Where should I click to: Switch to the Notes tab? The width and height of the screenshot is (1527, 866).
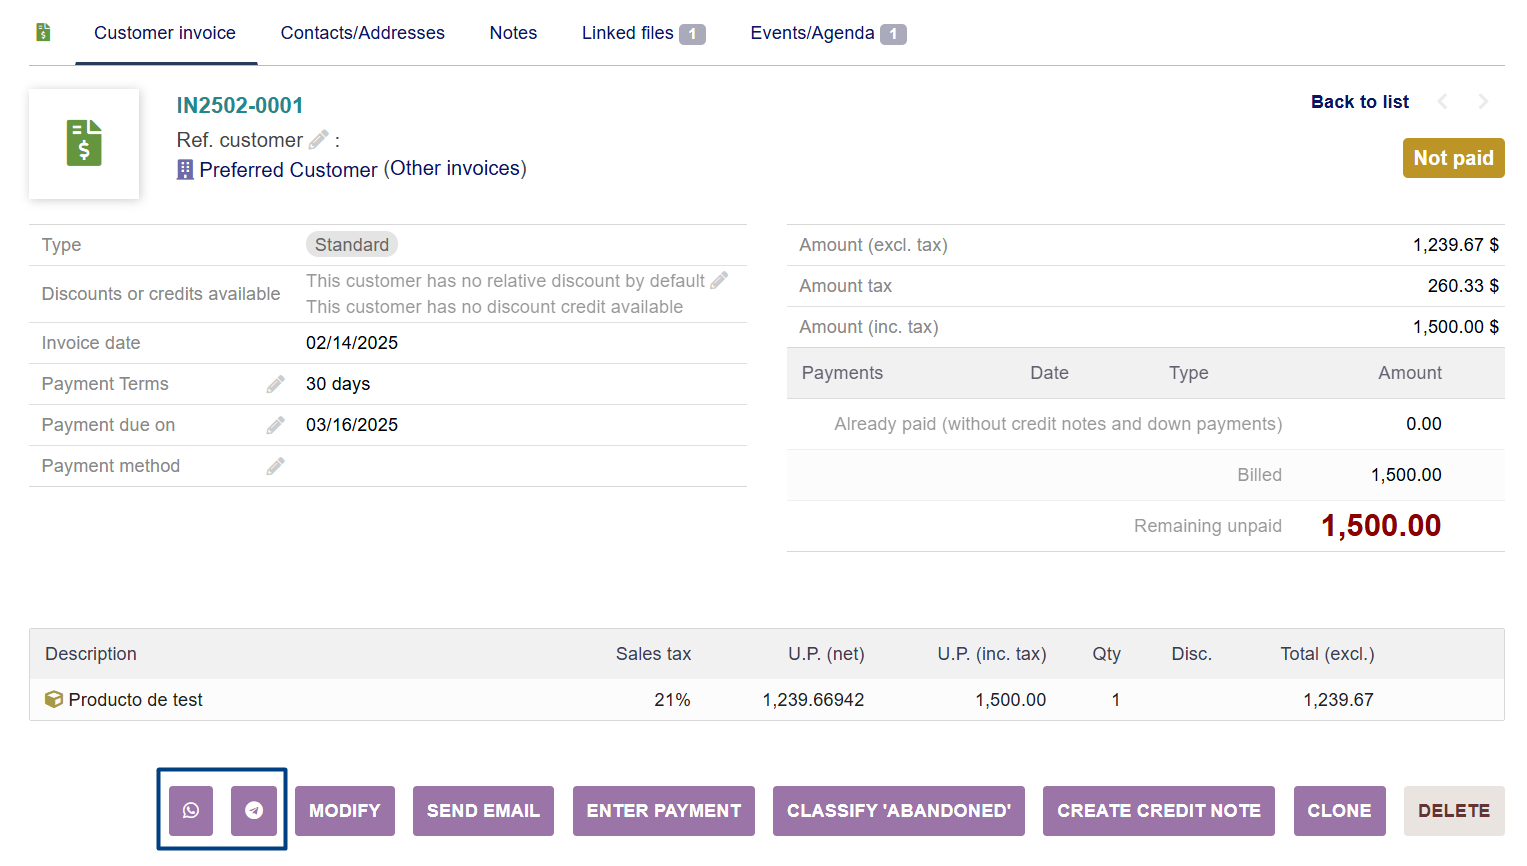pyautogui.click(x=513, y=33)
